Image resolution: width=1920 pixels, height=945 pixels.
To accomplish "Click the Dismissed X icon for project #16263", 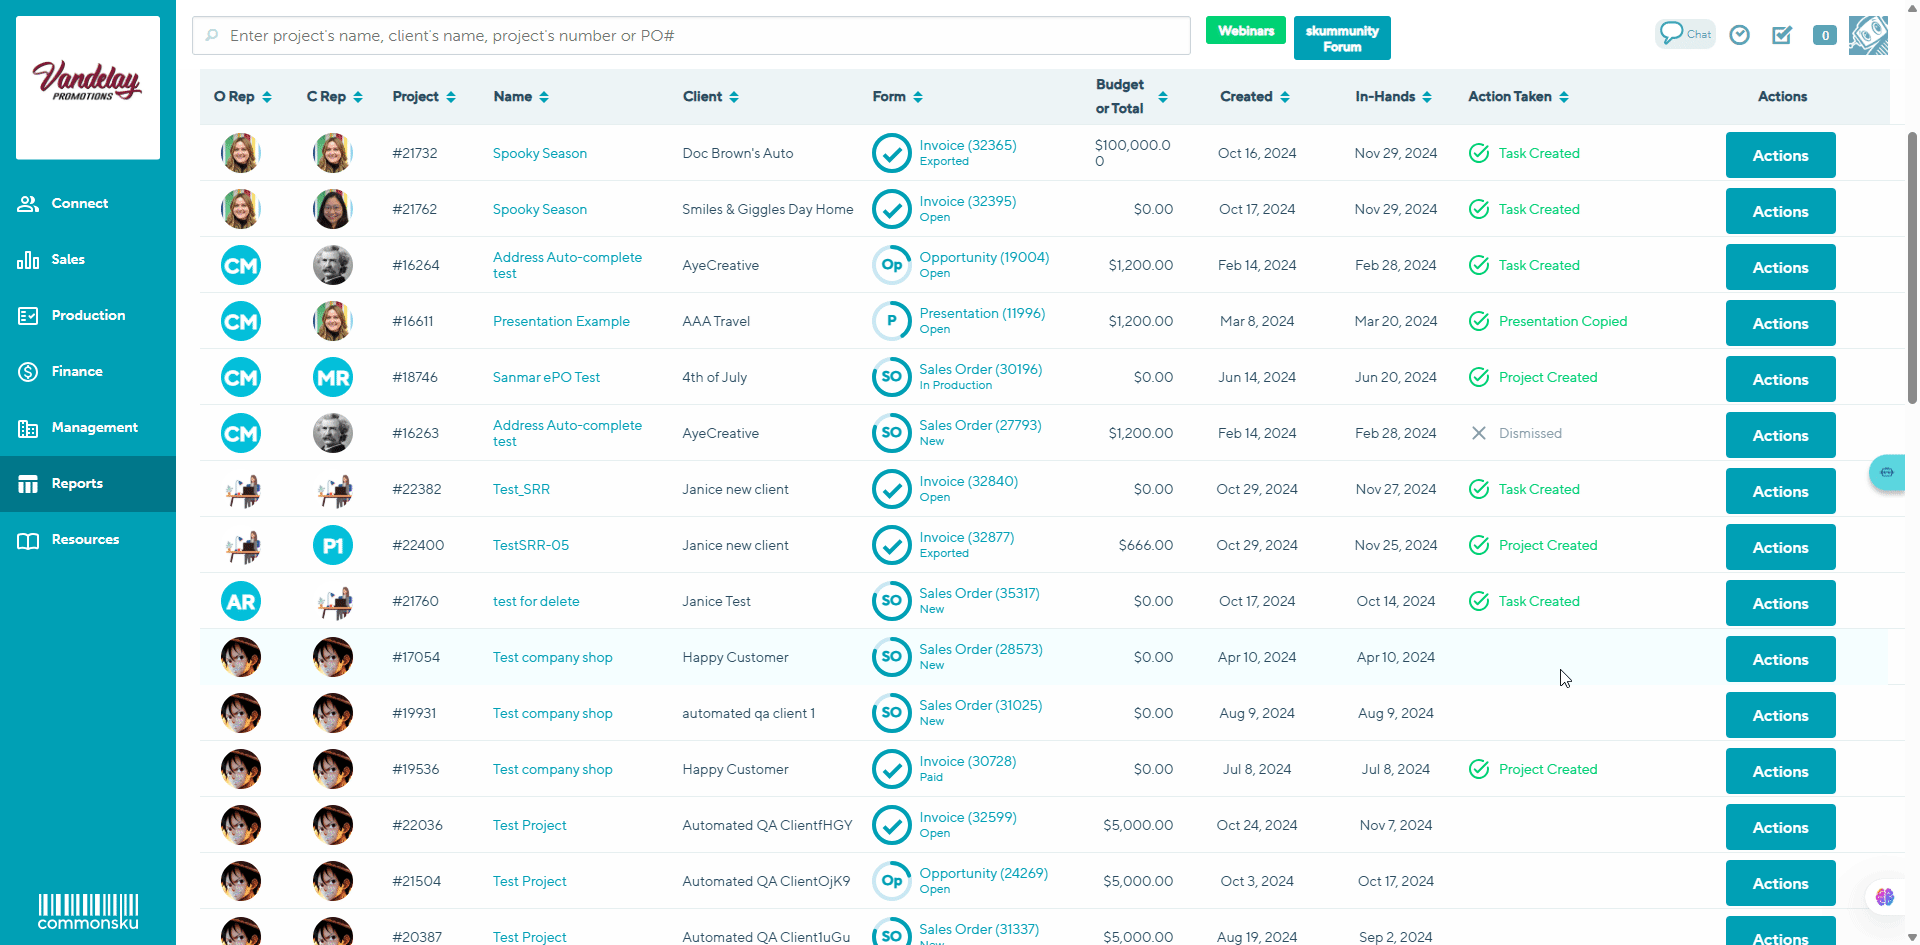I will (x=1479, y=433).
